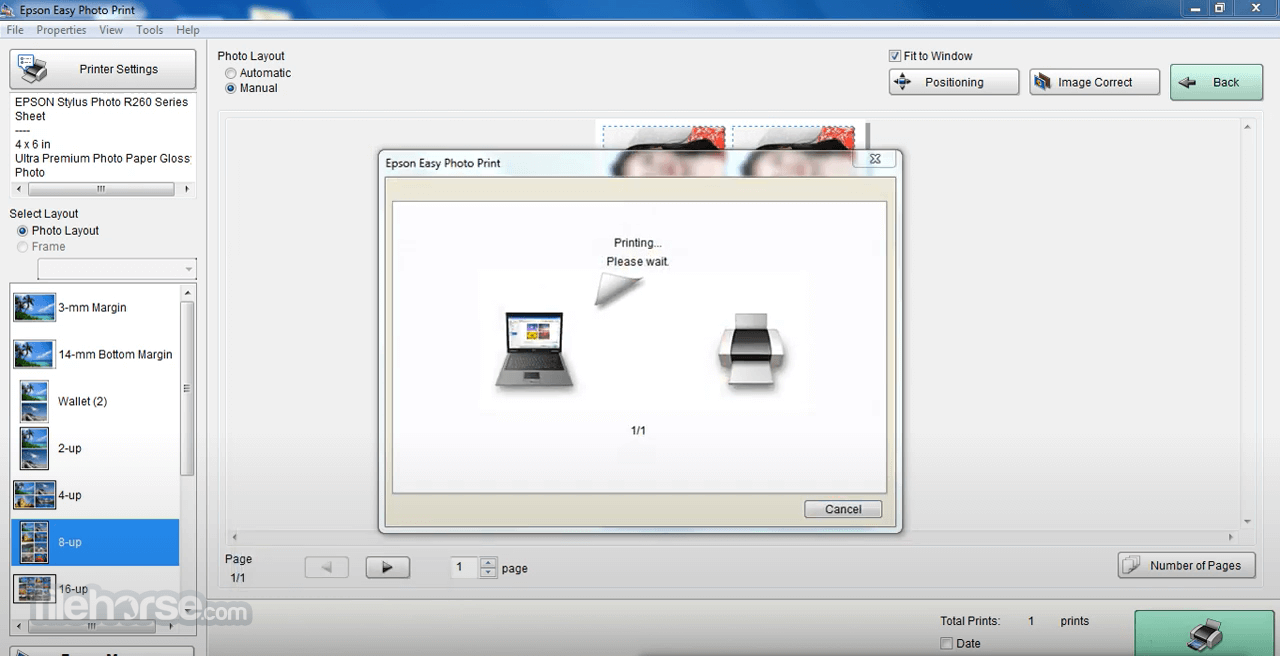Click the green Print button icon

1205,633
